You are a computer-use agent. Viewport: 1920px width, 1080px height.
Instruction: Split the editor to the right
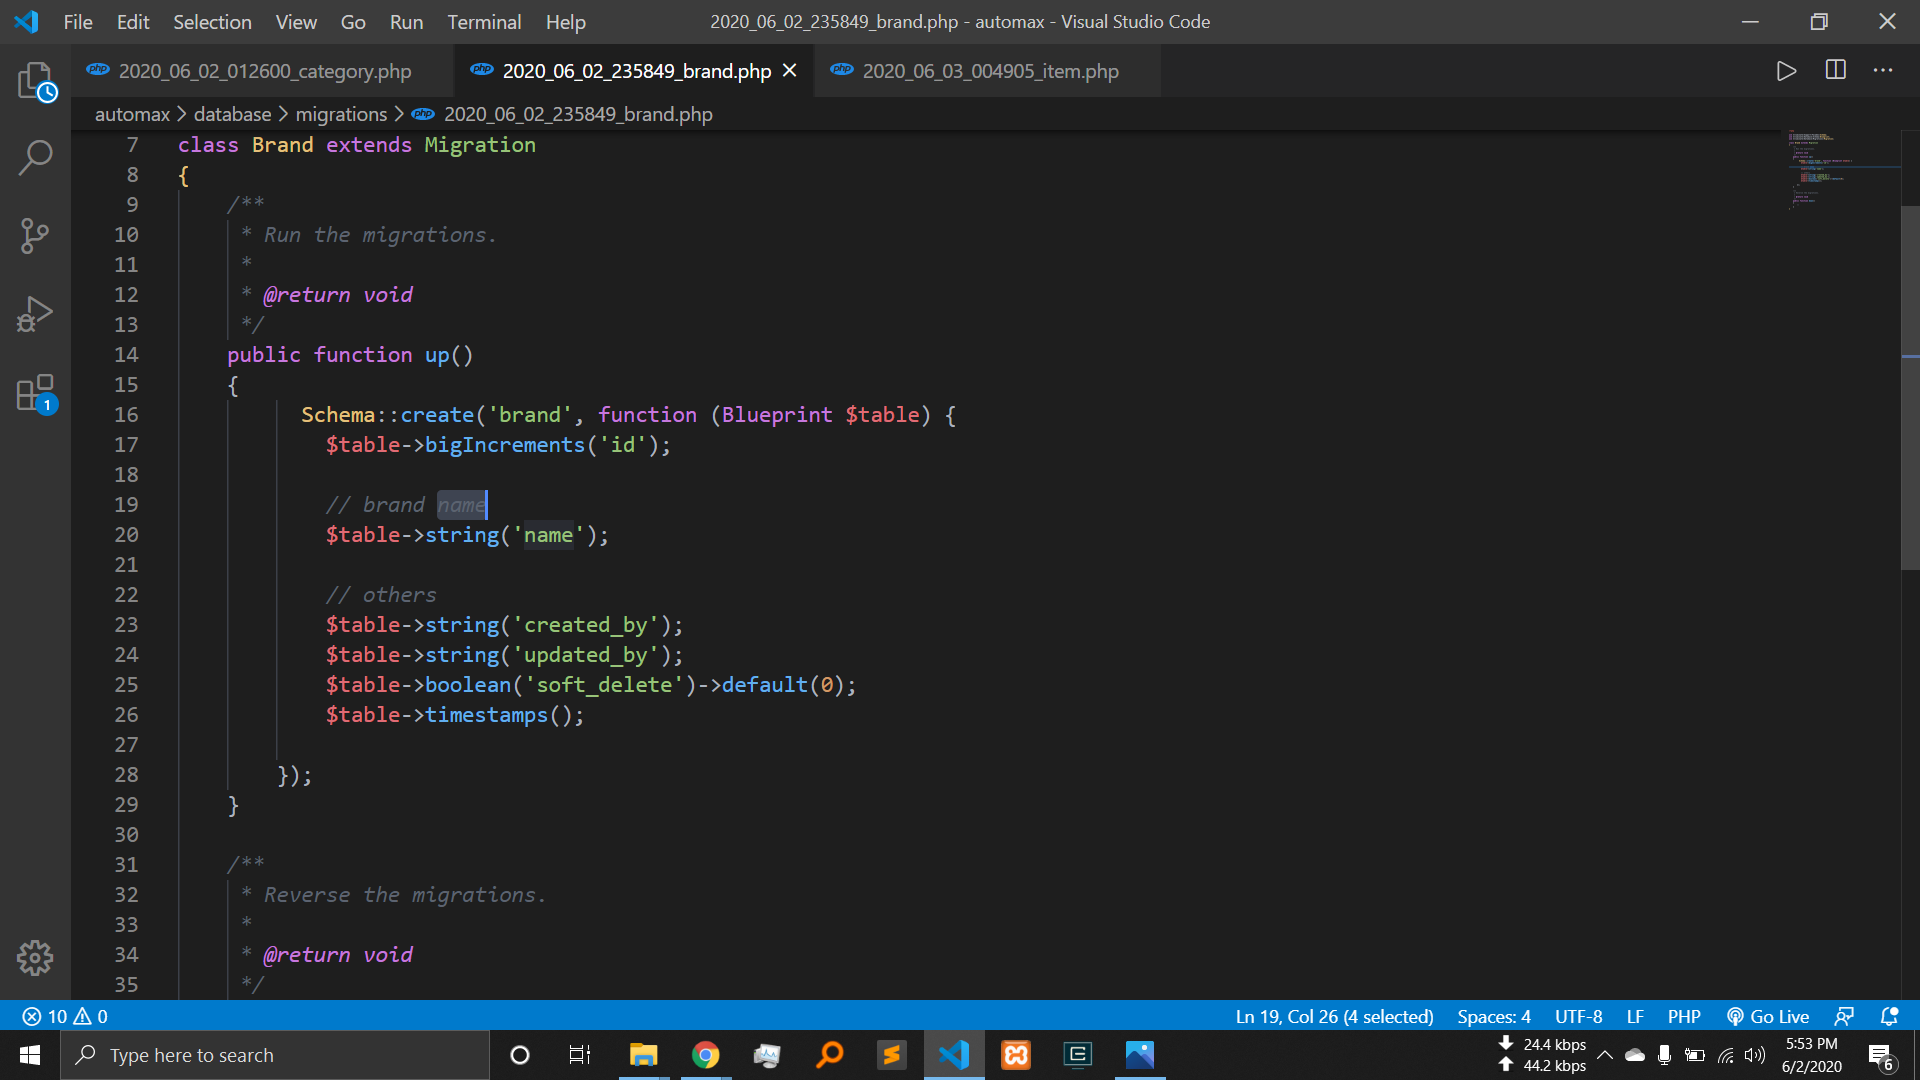point(1835,71)
